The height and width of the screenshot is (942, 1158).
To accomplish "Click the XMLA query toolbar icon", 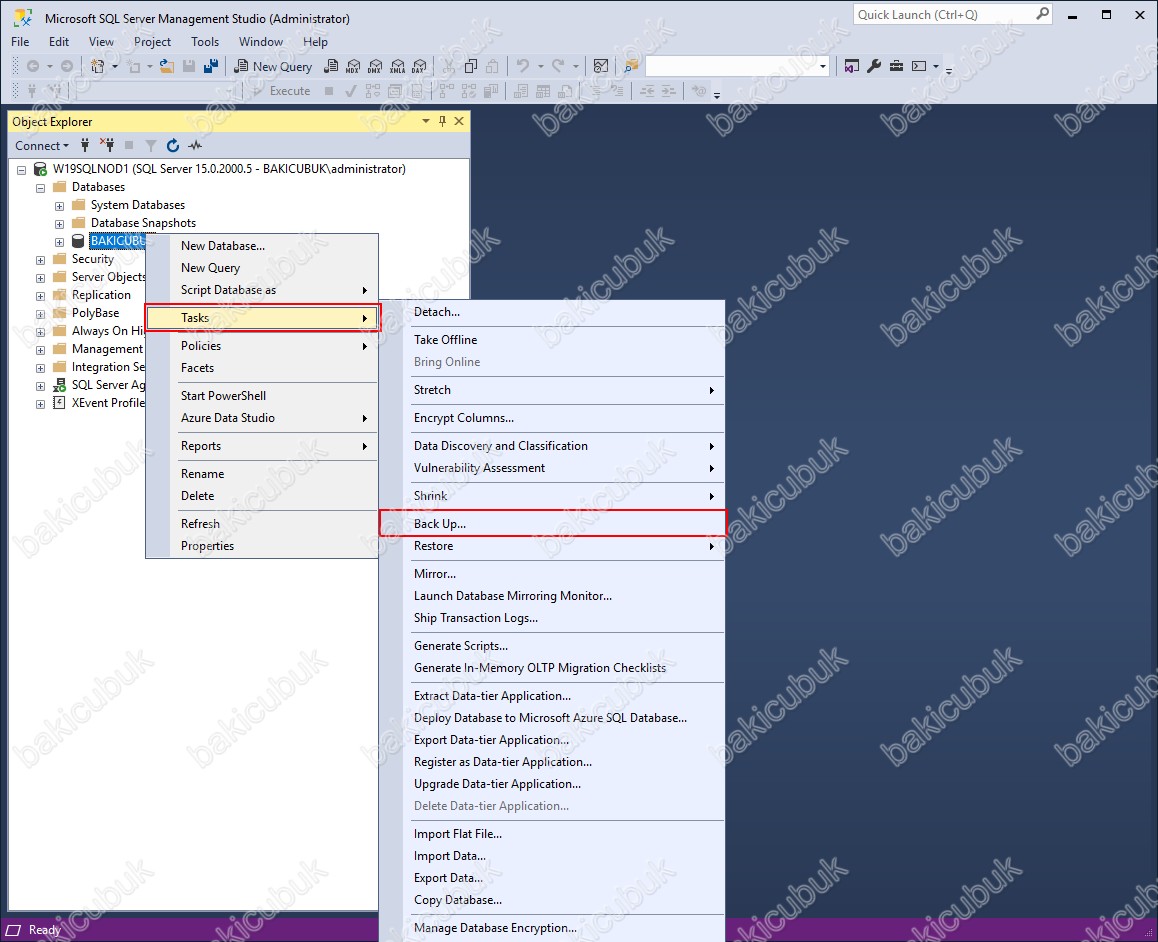I will 397,66.
